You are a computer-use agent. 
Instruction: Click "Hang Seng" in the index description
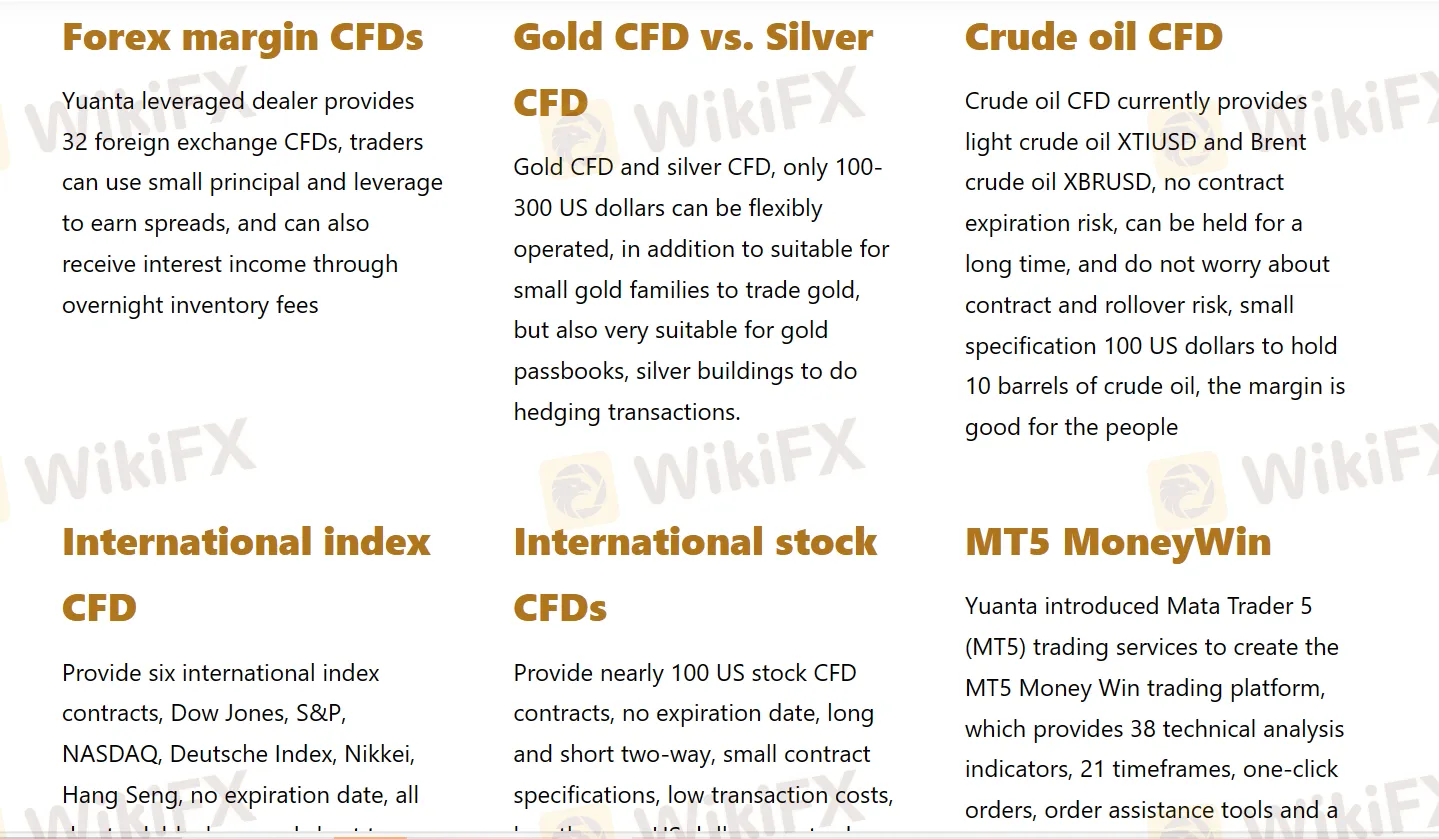pyautogui.click(x=112, y=796)
